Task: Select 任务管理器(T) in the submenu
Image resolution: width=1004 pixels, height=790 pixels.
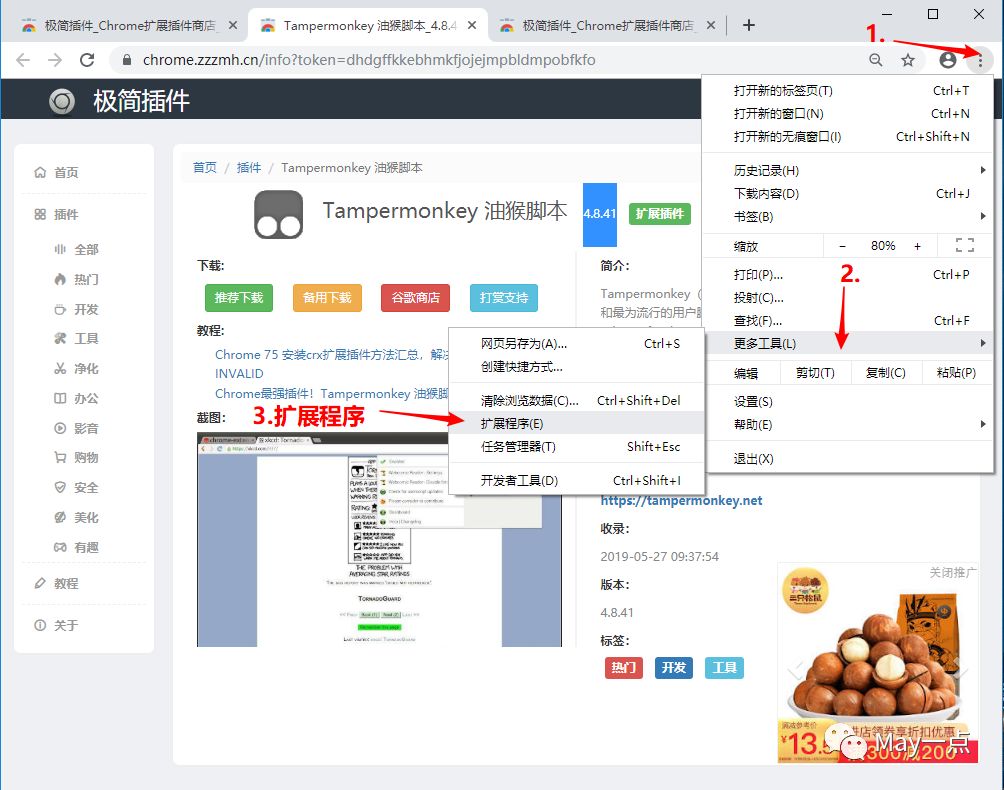Action: coord(576,446)
